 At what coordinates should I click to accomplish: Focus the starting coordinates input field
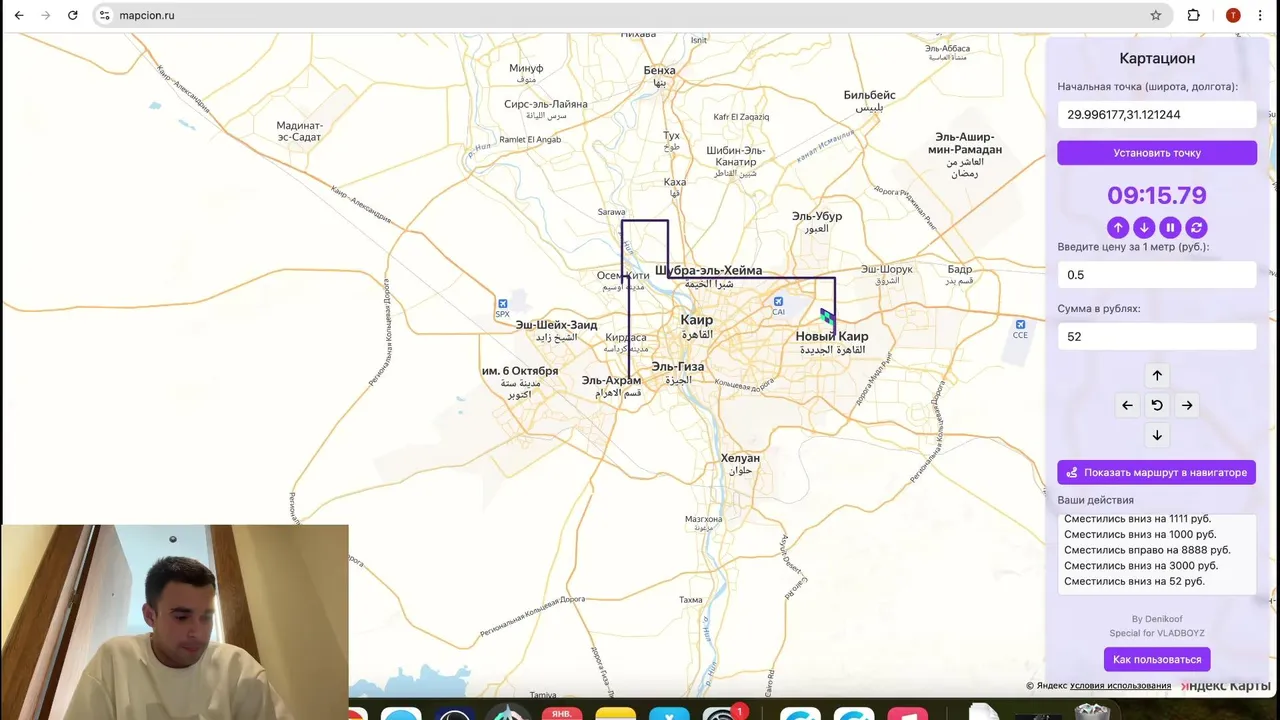tap(1157, 115)
